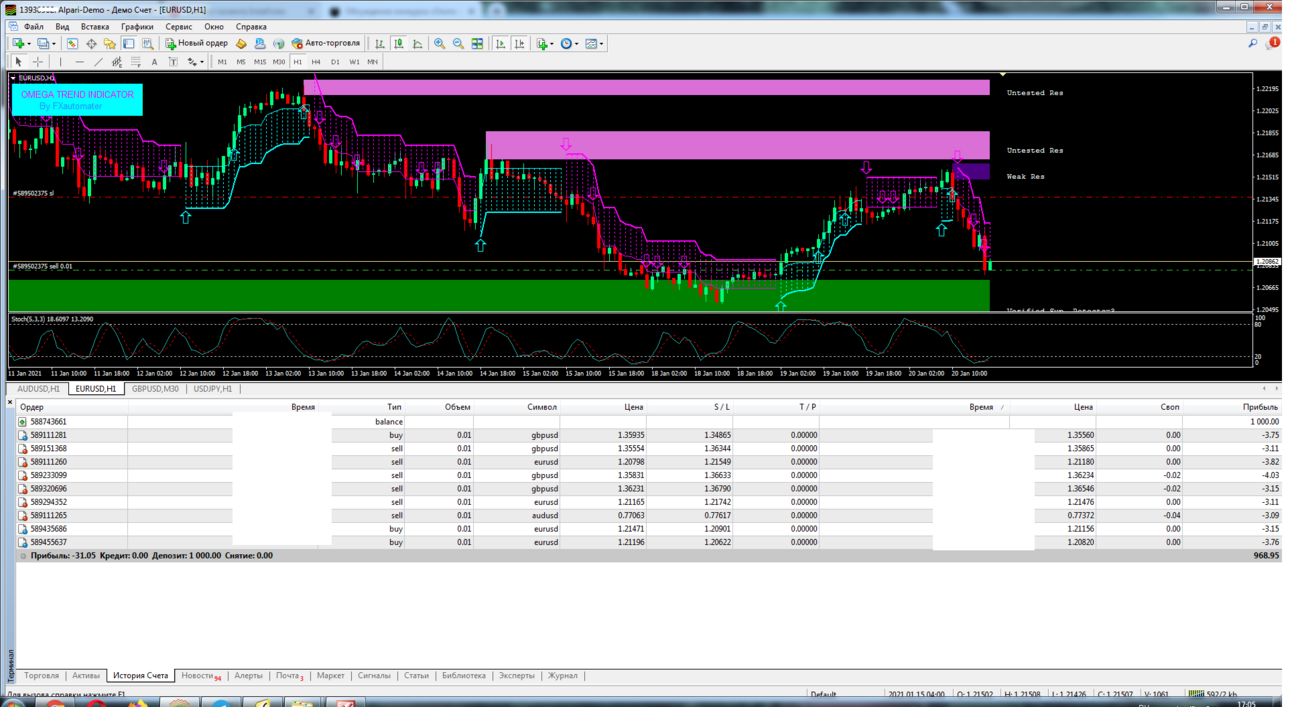Viewport: 1290px width, 707px height.
Task: Open the Новости terminal tab
Action: (x=199, y=676)
